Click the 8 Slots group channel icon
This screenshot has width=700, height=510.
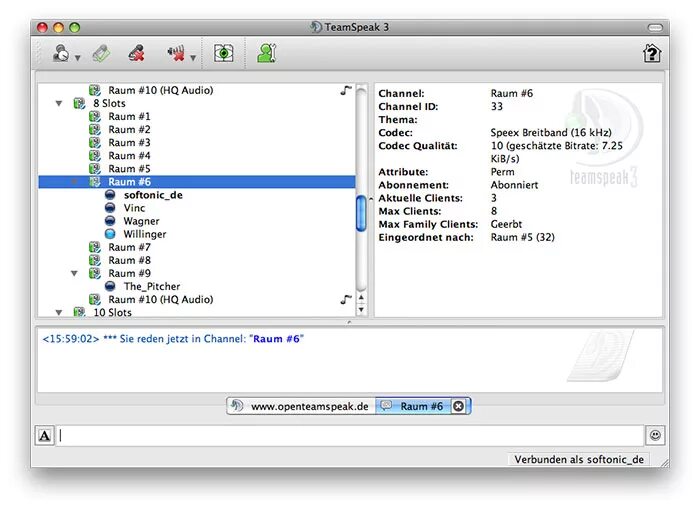79,104
